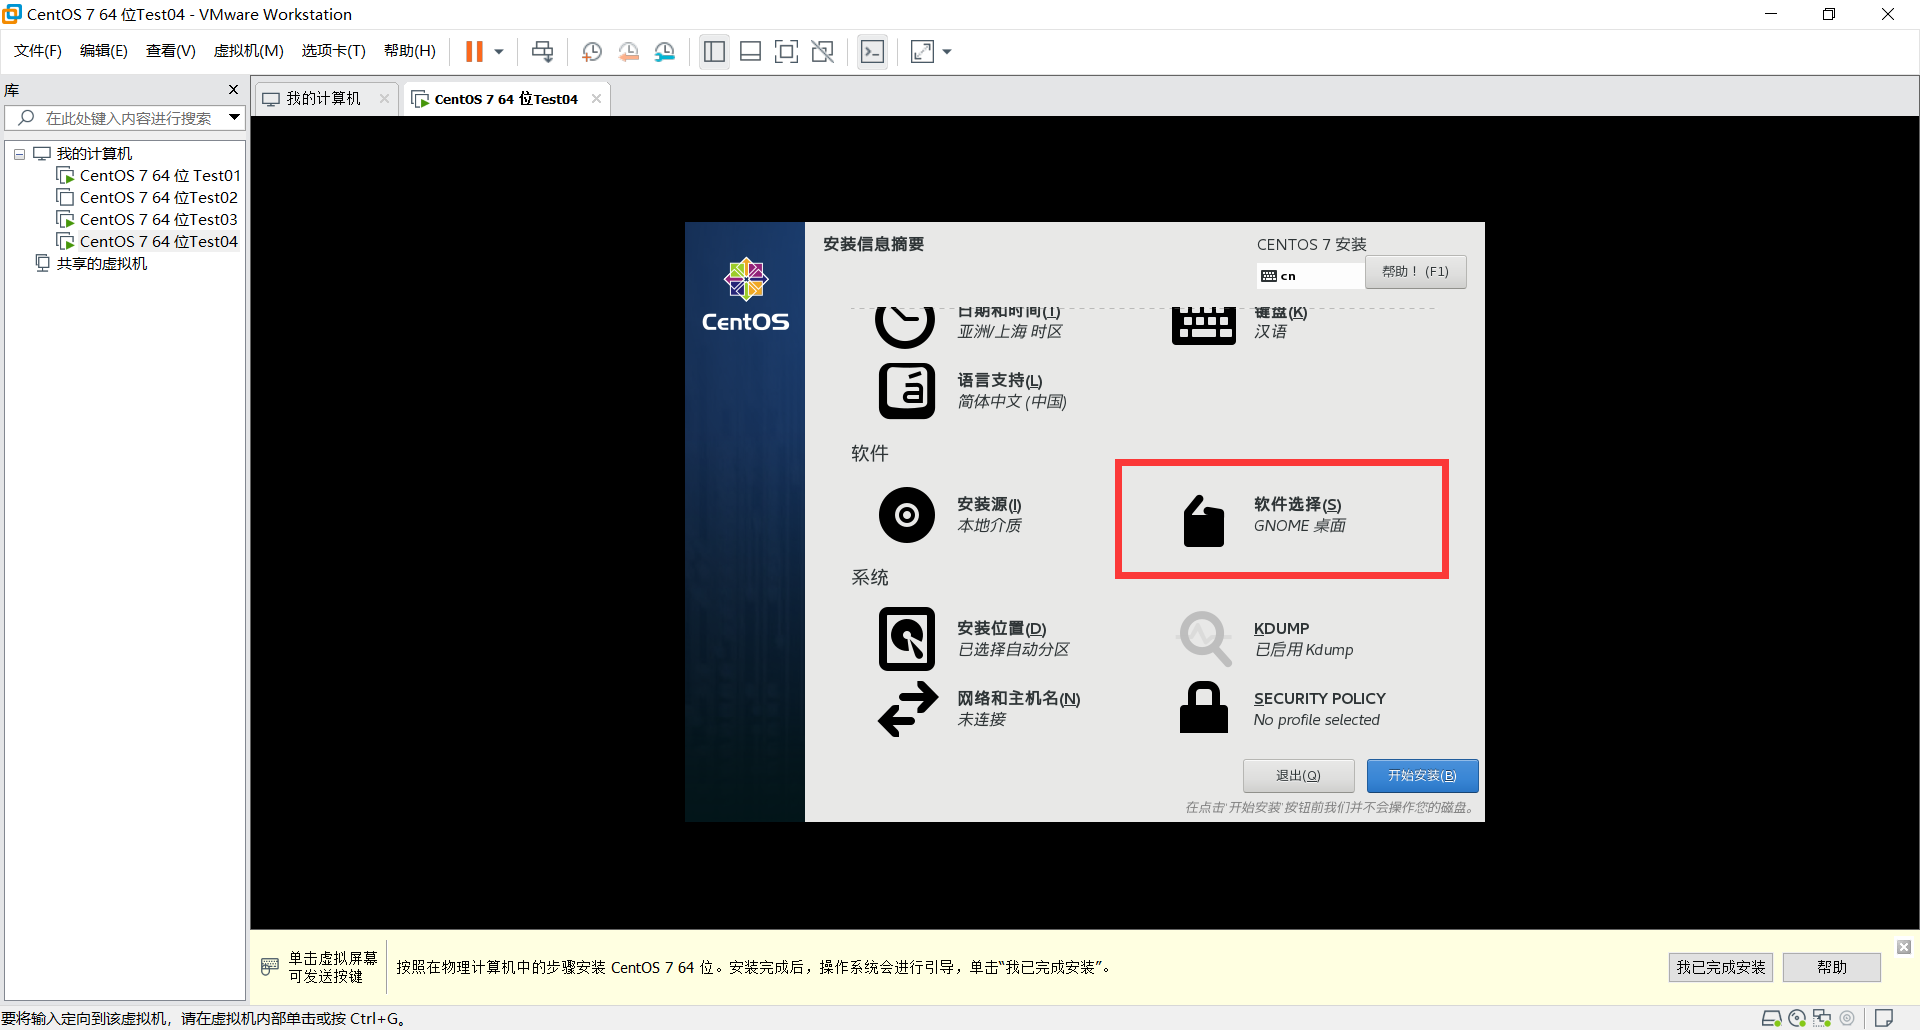Open the 编辑(E) menu
The height and width of the screenshot is (1030, 1920).
click(104, 51)
